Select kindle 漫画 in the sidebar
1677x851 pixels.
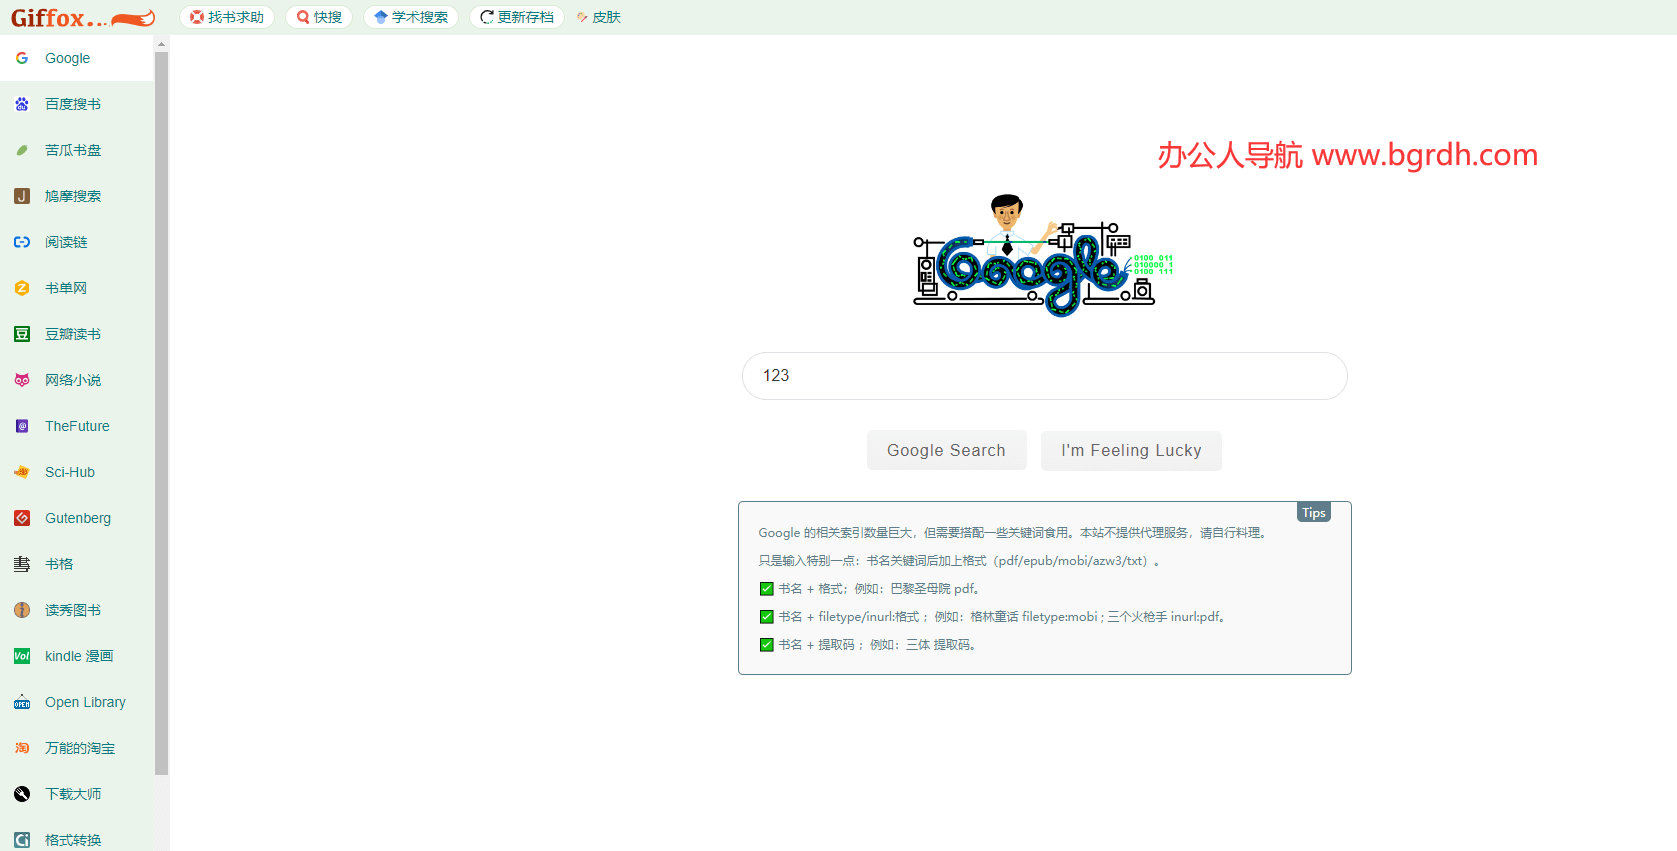[x=77, y=656]
